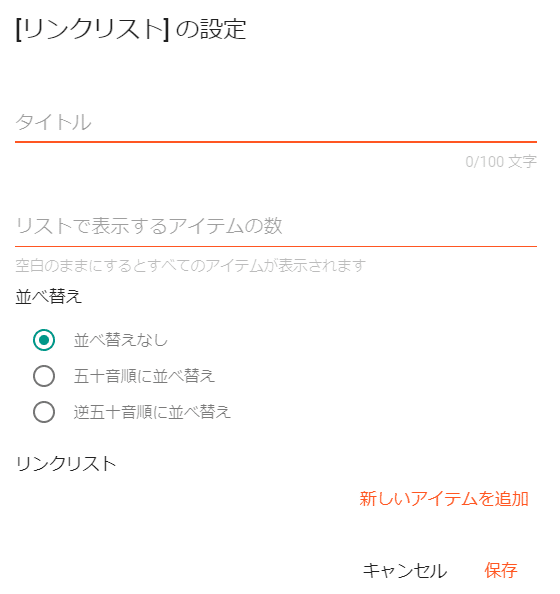Click the orange underline below タイトル
Screen dimensions: 560x594
point(276,142)
